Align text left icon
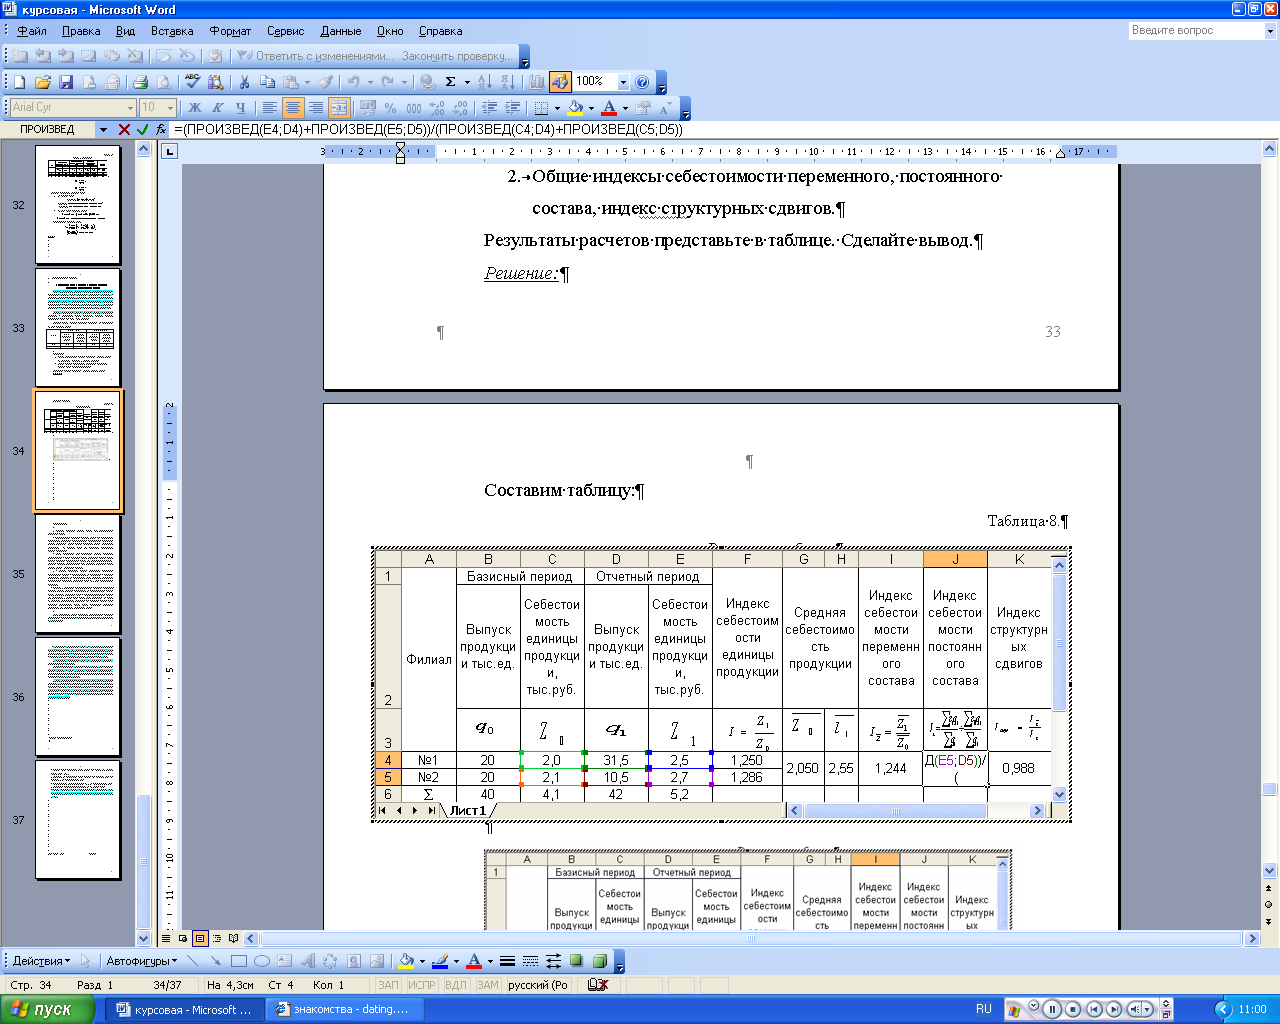Image resolution: width=1280 pixels, height=1024 pixels. point(269,107)
